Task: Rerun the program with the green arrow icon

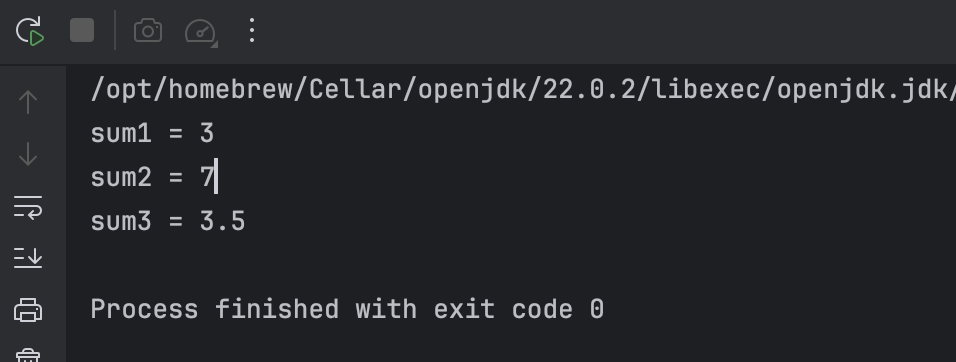Action: 29,30
